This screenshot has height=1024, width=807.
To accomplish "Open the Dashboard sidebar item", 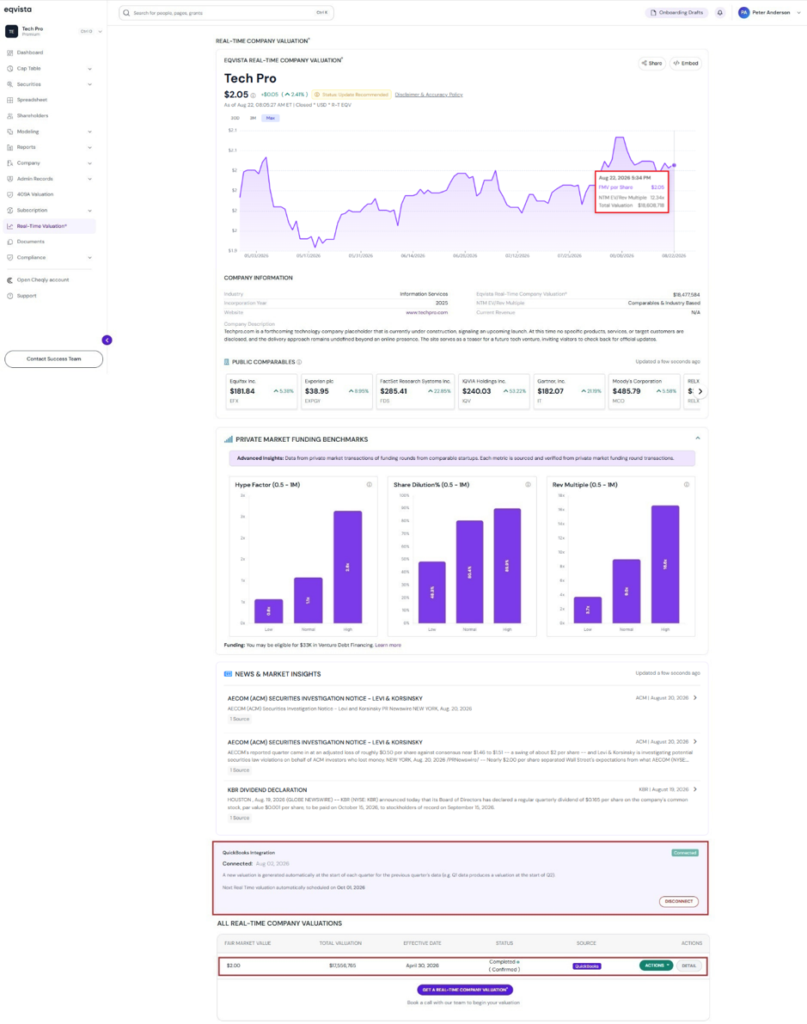I will pyautogui.click(x=30, y=52).
